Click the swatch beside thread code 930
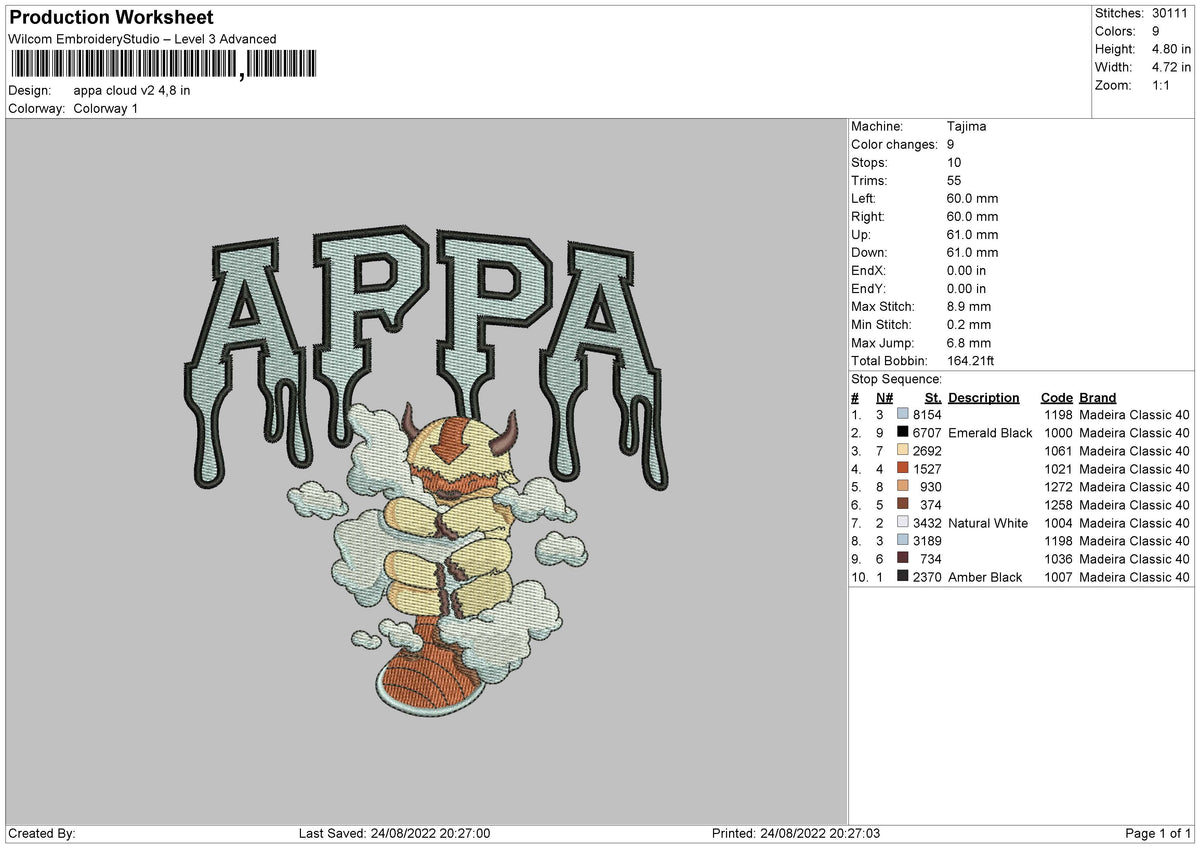The height and width of the screenshot is (848, 1200). (x=901, y=487)
